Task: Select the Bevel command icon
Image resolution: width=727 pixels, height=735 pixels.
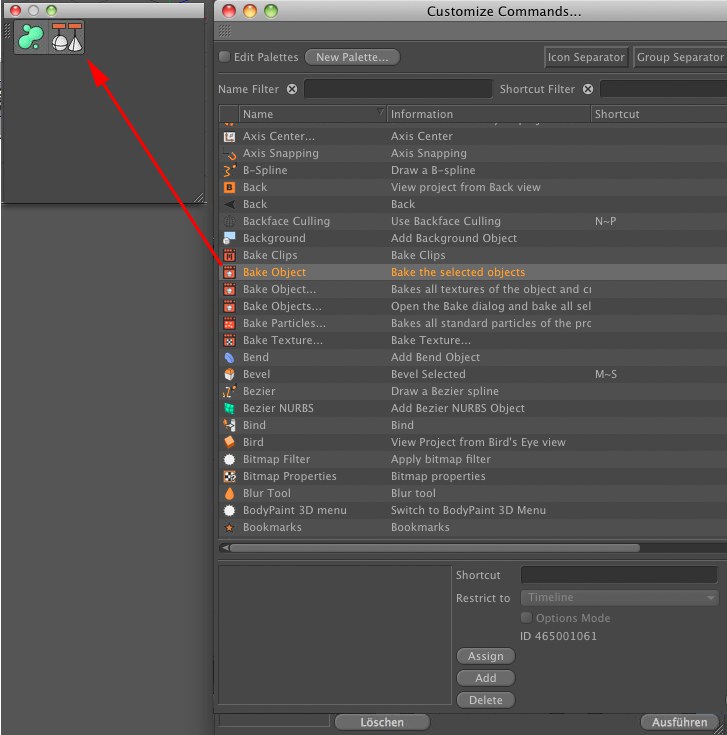Action: (229, 374)
